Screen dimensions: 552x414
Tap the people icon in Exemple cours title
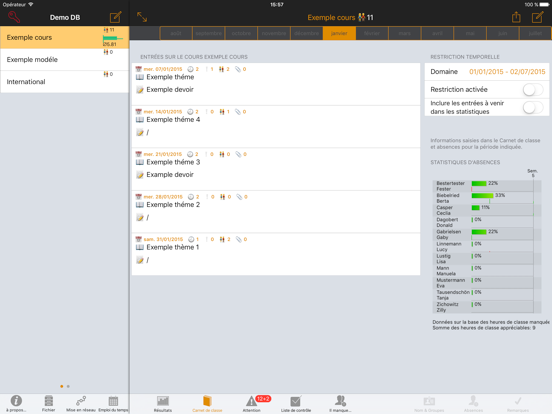point(362,17)
